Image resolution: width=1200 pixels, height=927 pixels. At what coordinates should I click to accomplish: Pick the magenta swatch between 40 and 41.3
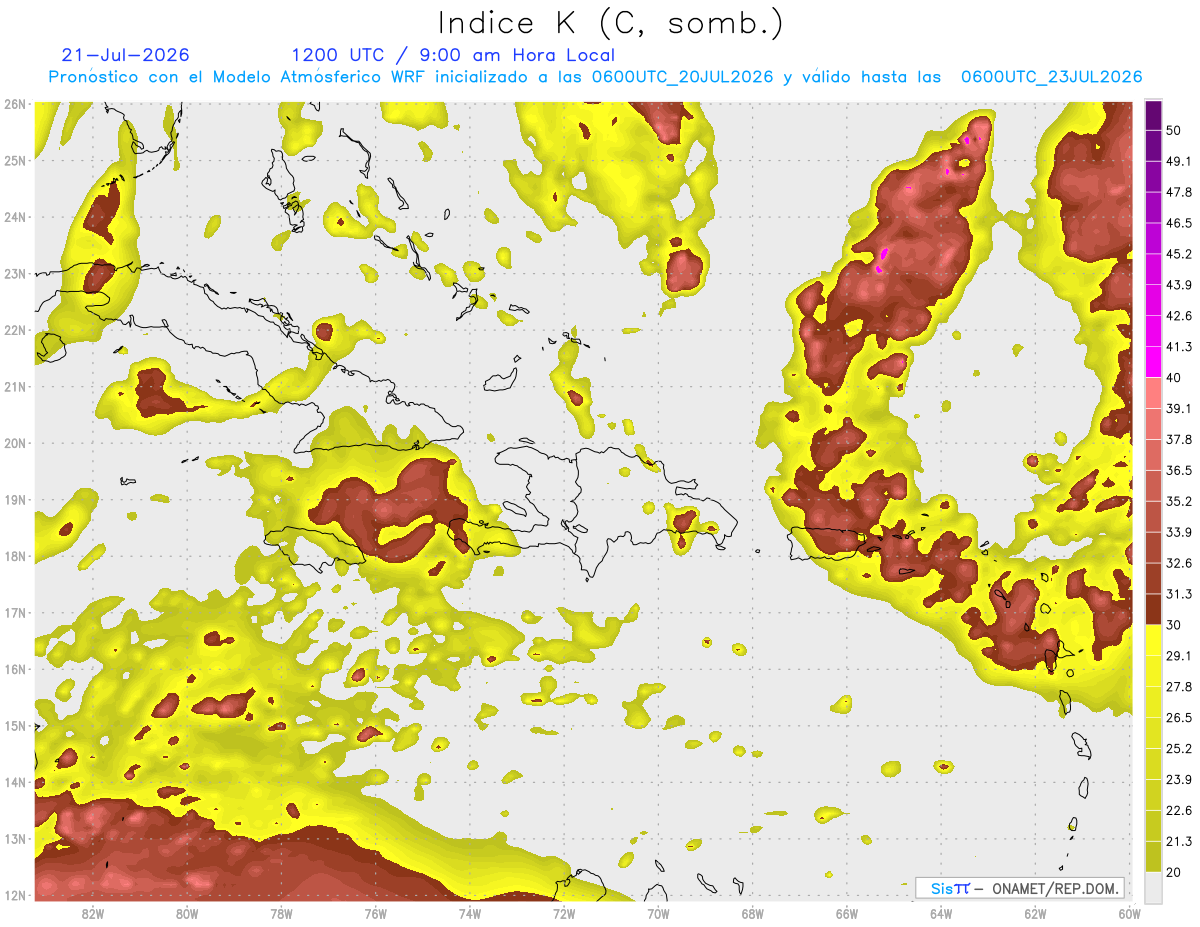[x=1153, y=362]
